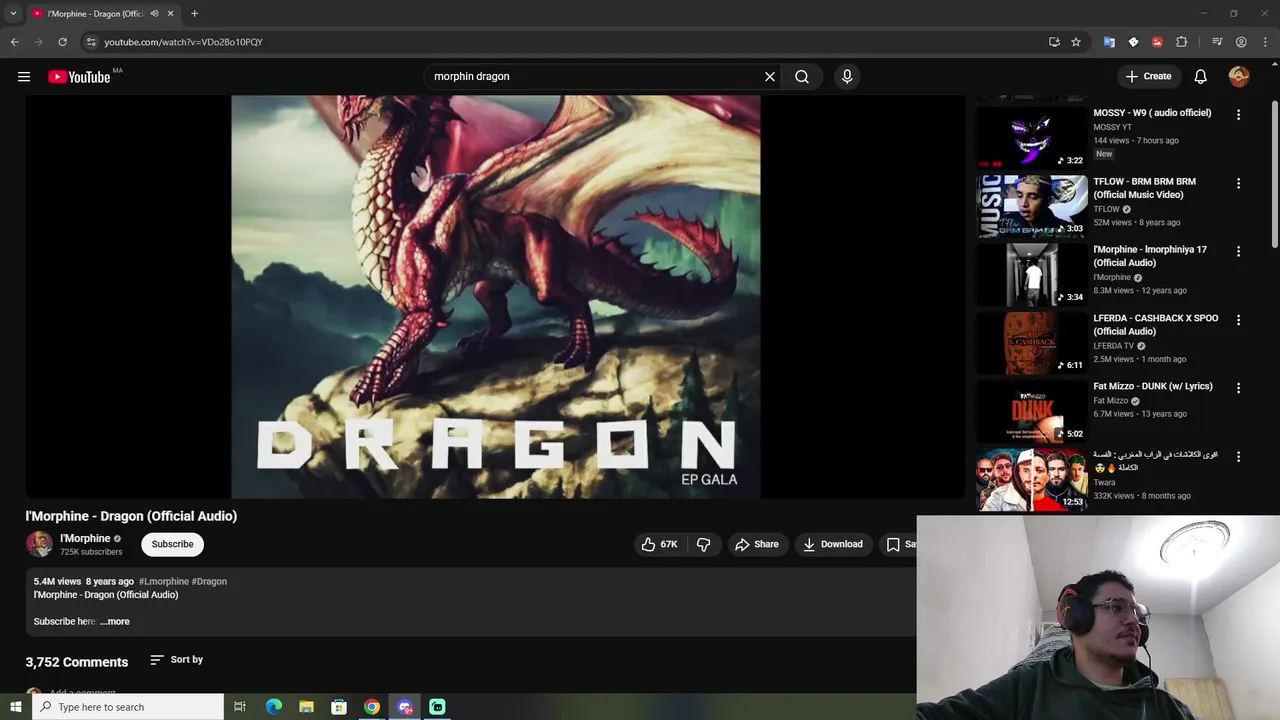Open the Windows Start menu
The width and height of the screenshot is (1280, 720).
click(15, 707)
